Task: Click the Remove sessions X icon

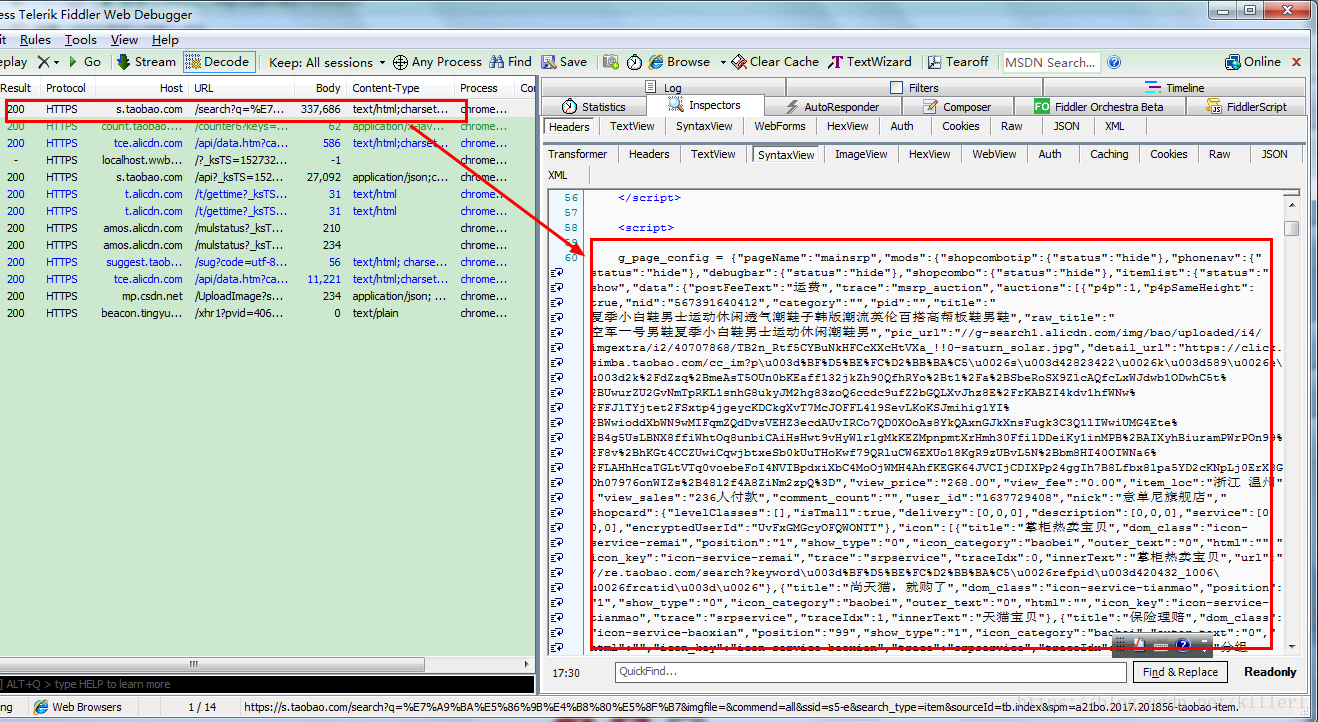Action: (x=43, y=62)
